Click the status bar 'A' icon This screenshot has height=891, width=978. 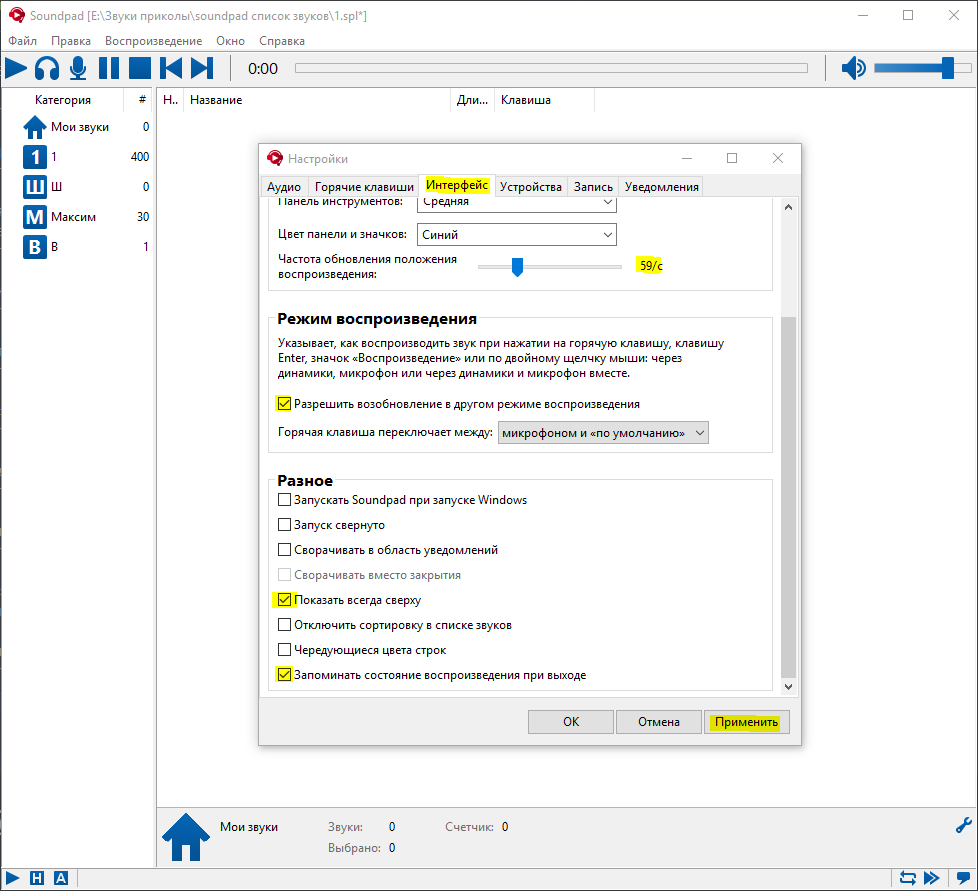click(61, 878)
